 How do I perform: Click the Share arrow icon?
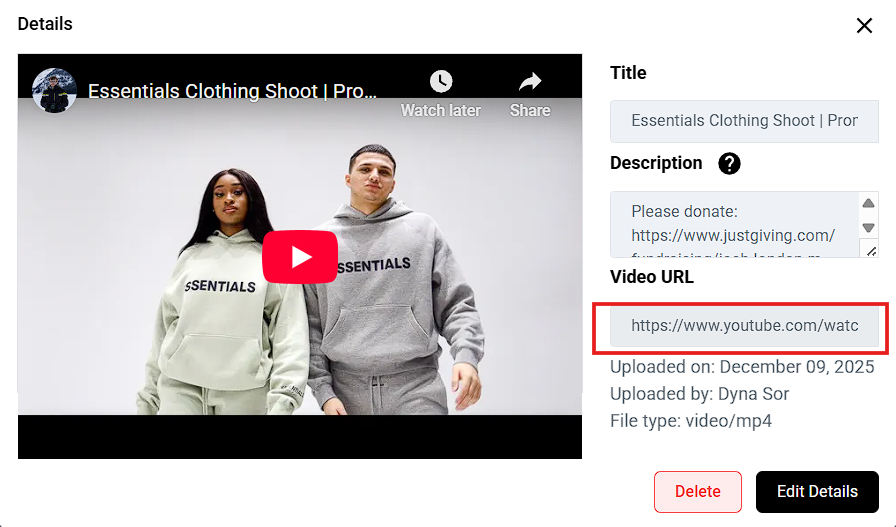click(530, 81)
